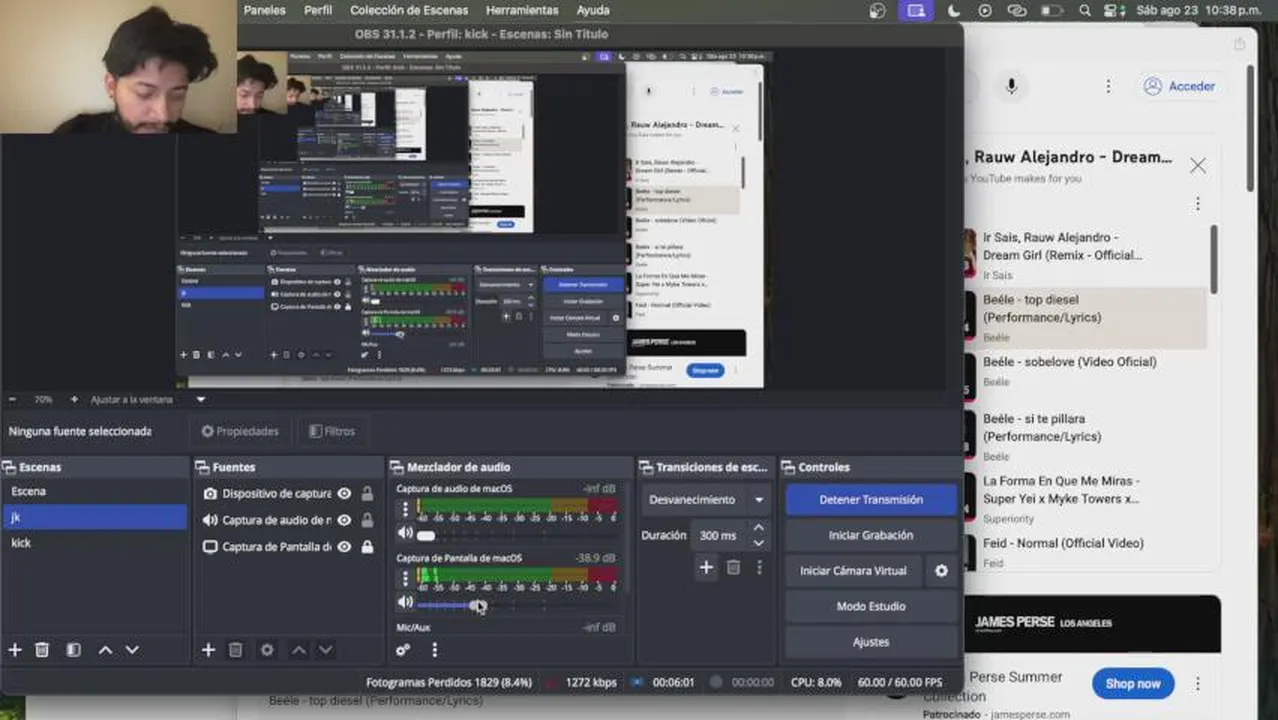Open source properties gear in Fuentes panel
1278x720 pixels.
267,650
